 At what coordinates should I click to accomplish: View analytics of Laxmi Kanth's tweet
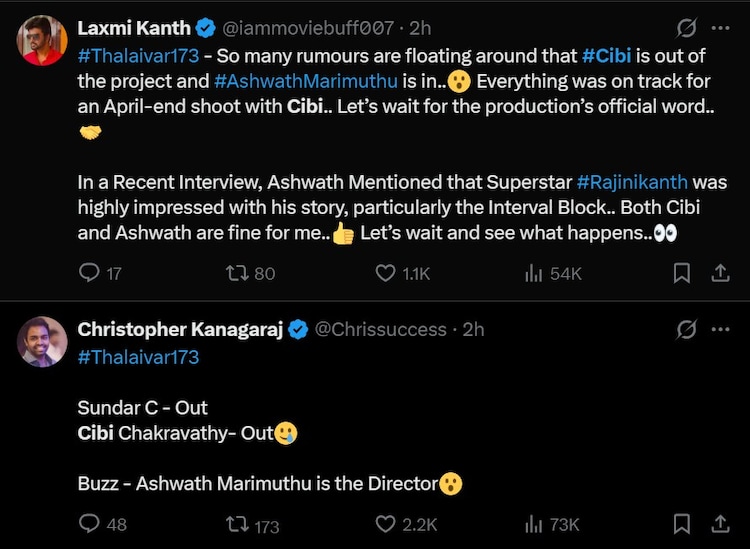click(534, 273)
